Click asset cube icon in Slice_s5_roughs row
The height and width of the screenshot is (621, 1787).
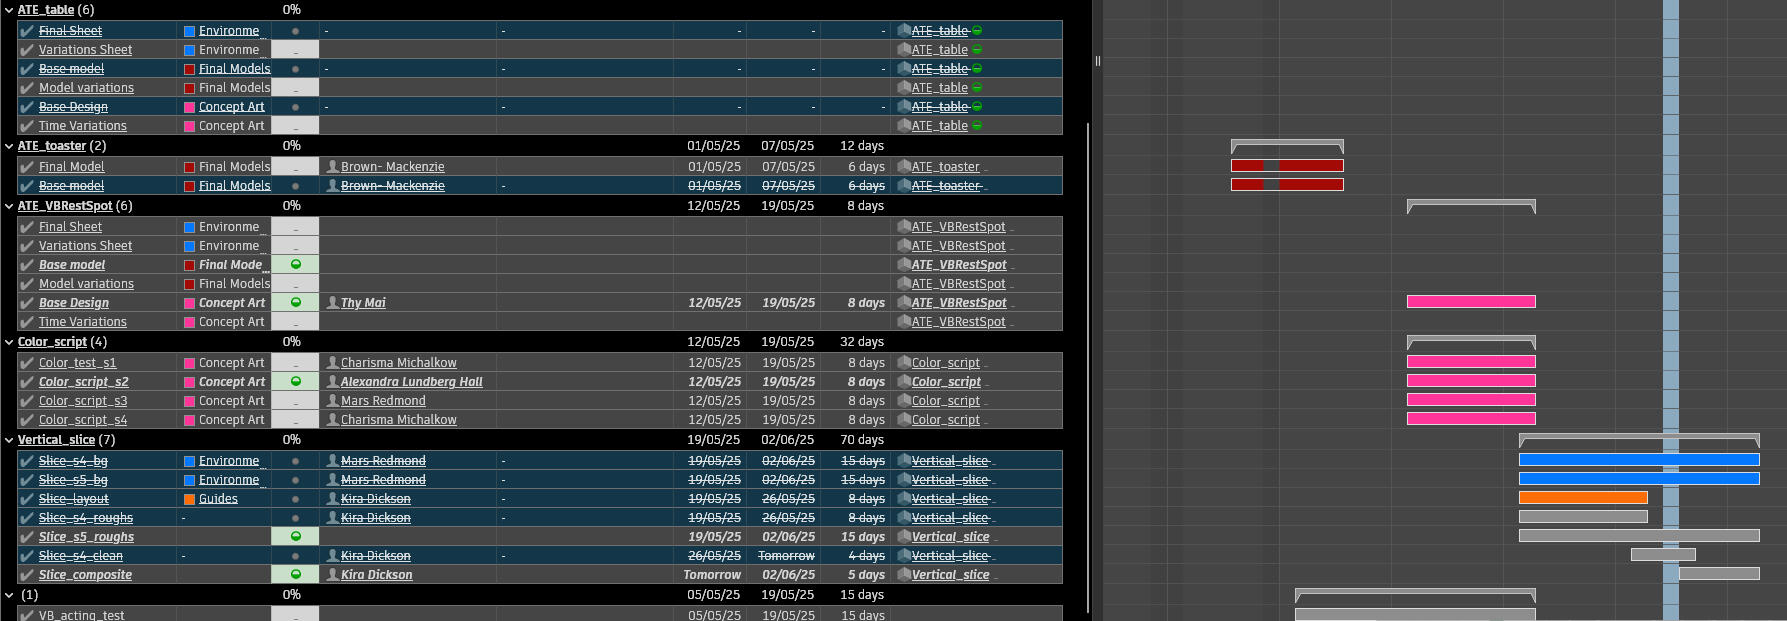point(904,537)
